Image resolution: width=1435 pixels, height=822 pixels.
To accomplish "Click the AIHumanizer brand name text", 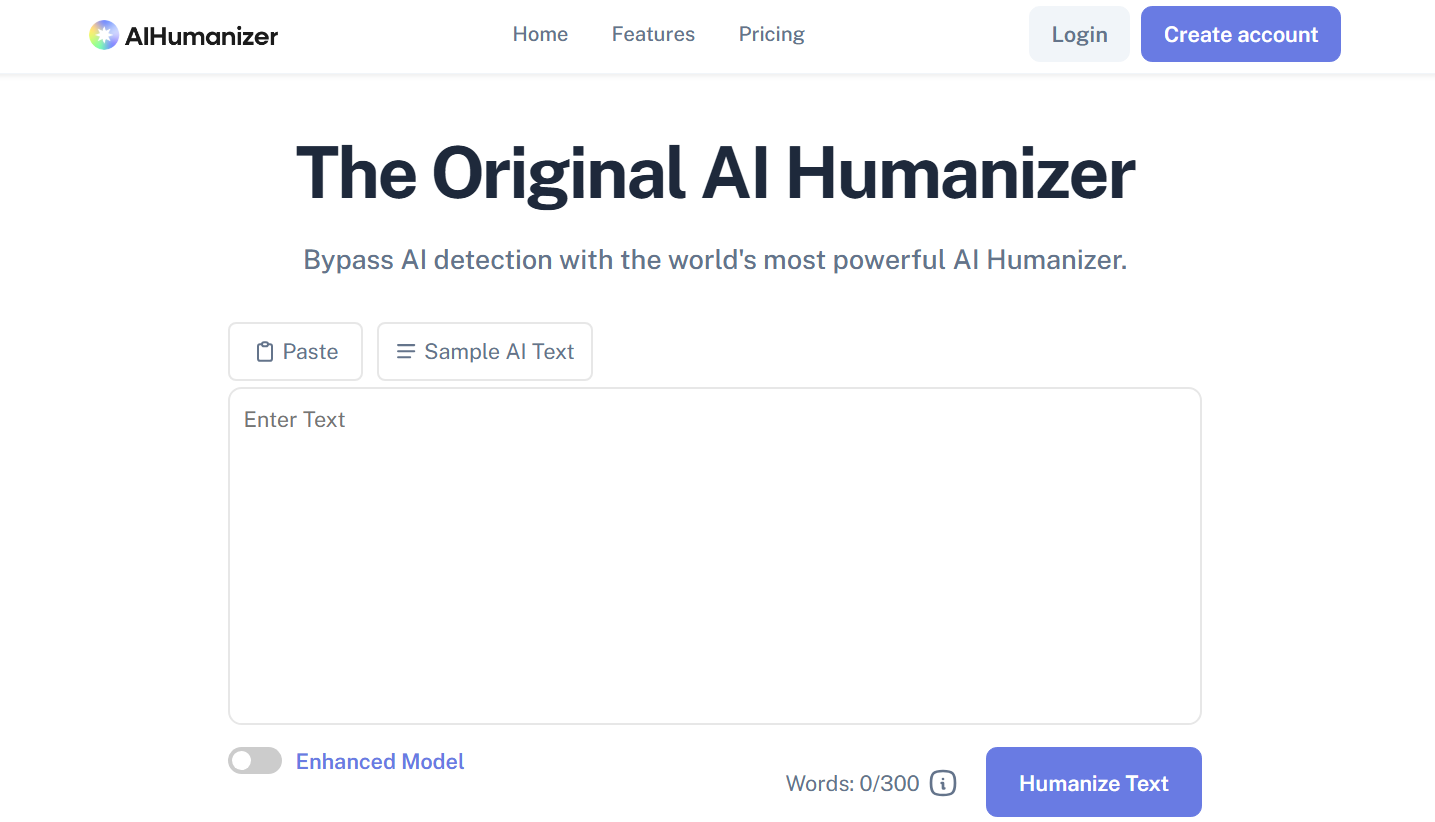I will (199, 35).
